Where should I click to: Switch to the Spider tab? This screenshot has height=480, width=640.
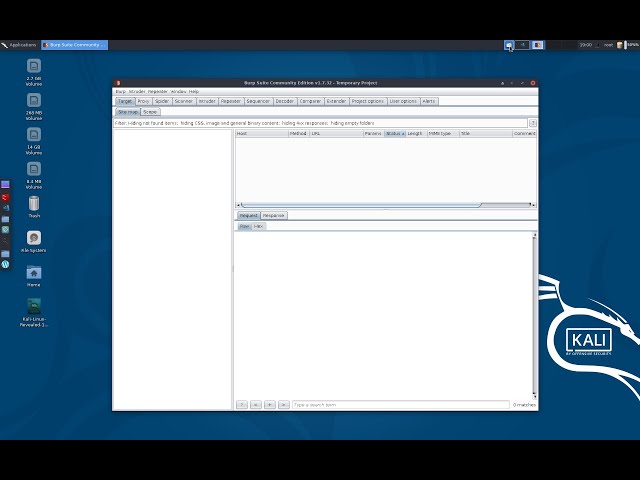coord(162,101)
